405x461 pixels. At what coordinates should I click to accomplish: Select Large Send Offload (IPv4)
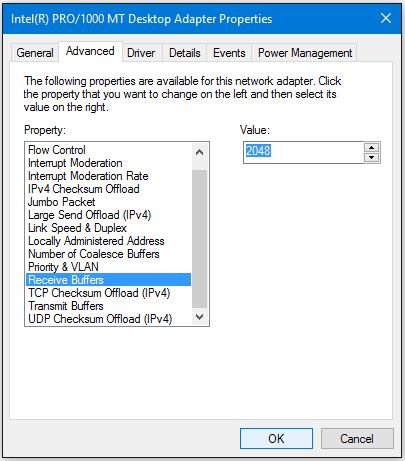(108, 215)
